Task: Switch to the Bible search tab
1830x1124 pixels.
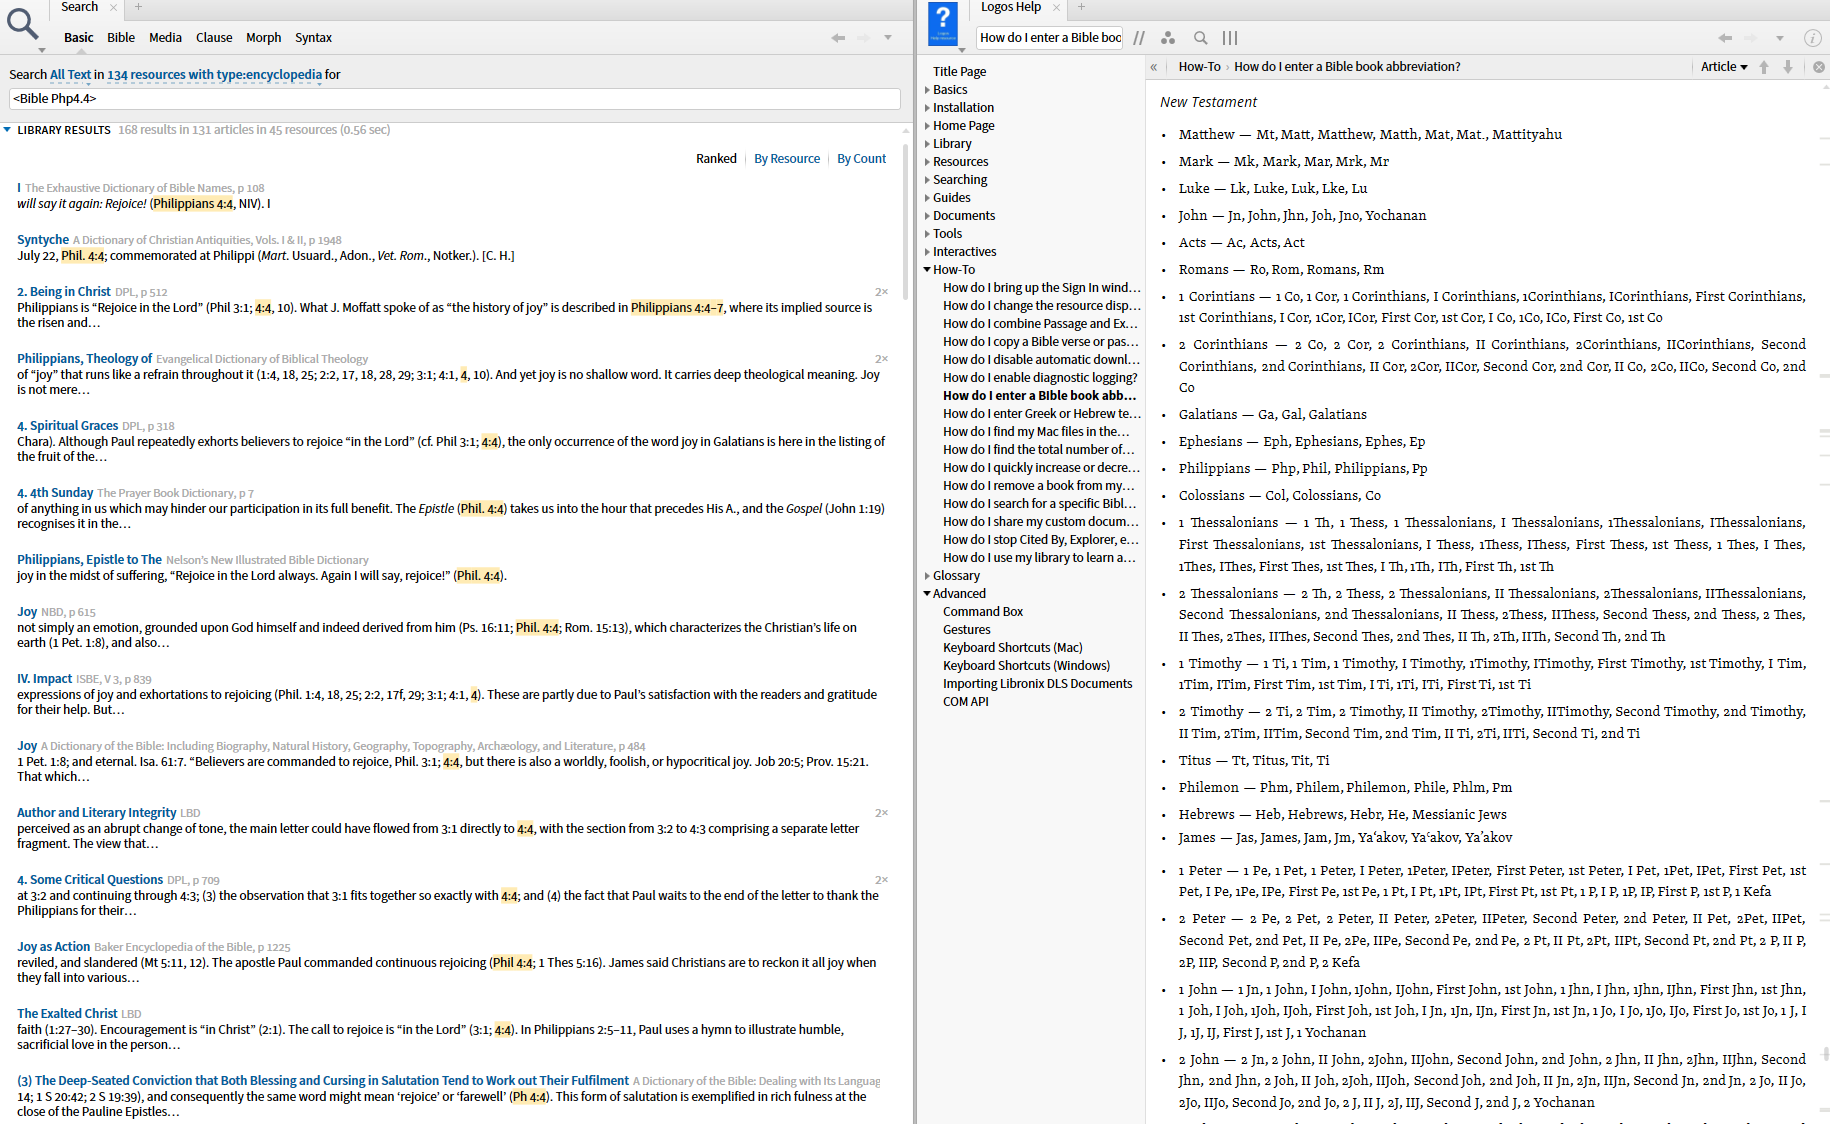Action: pyautogui.click(x=121, y=38)
